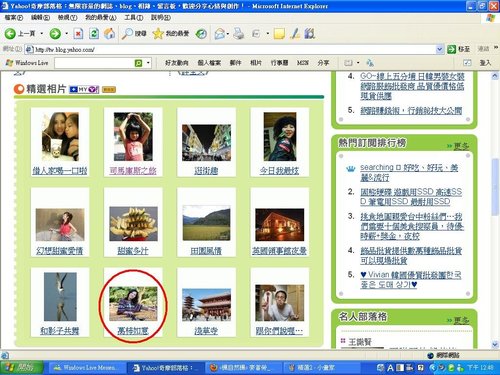Open the 工具 (Tools) menu
This screenshot has height=375, width=500.
point(134,18)
